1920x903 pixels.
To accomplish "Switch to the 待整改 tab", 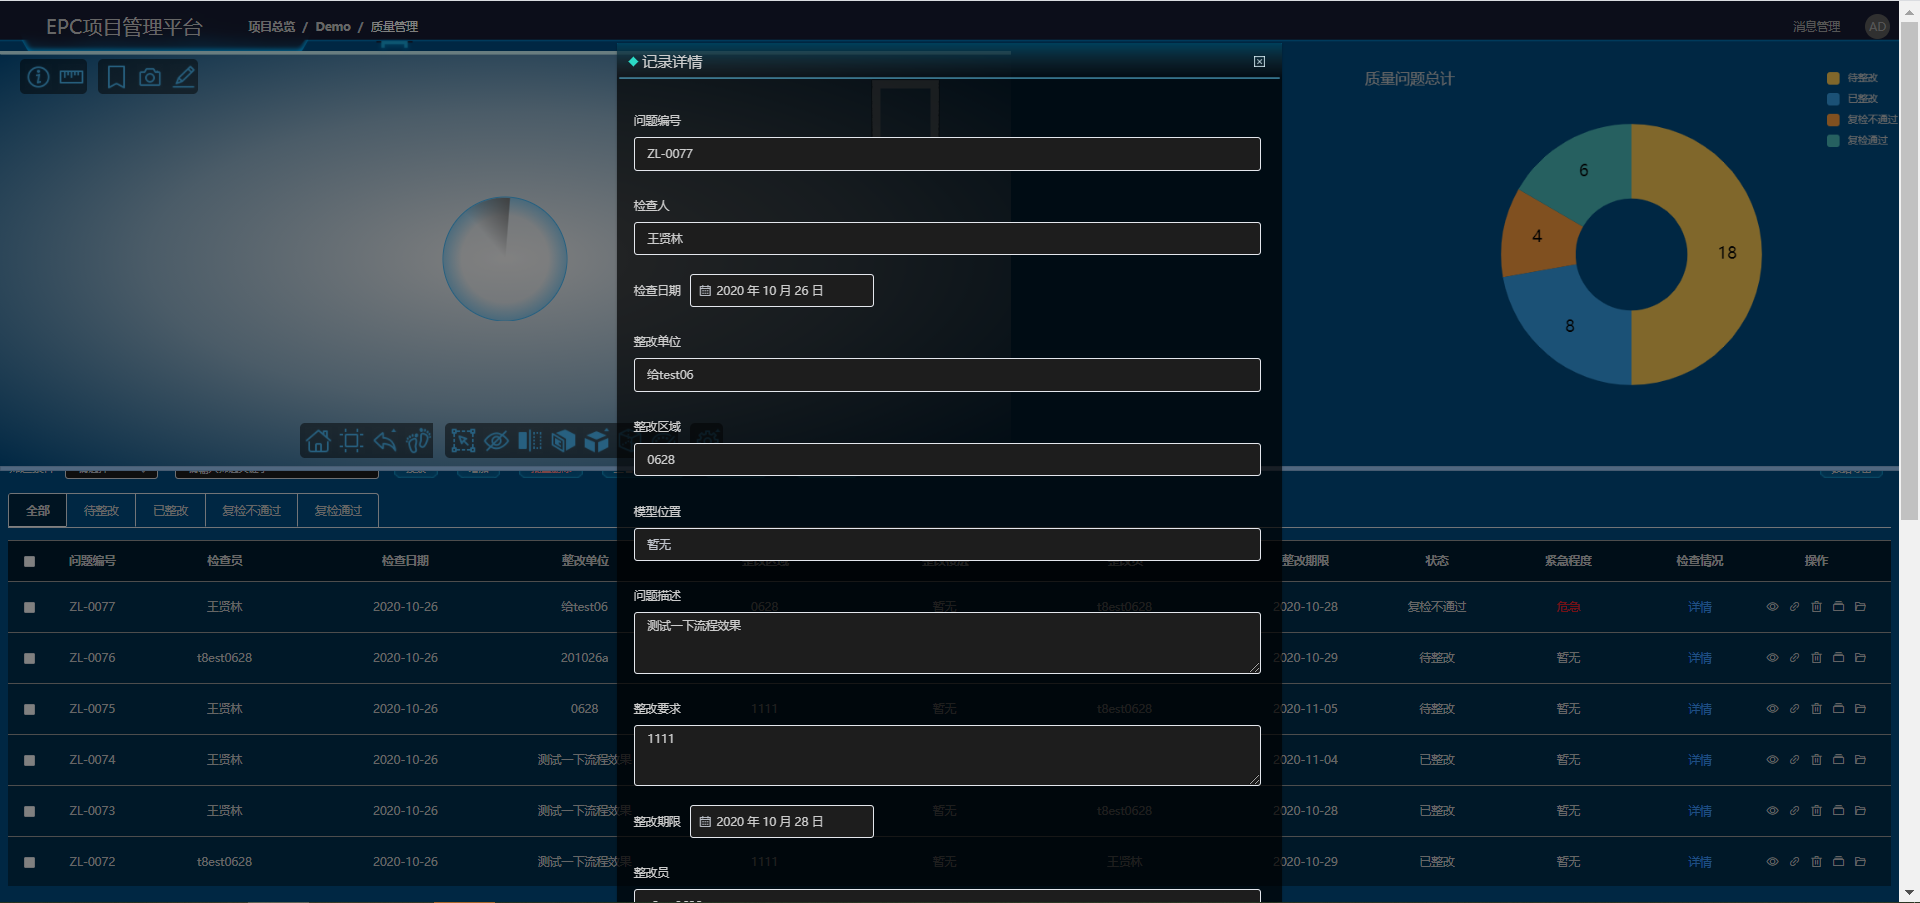I will pyautogui.click(x=101, y=511).
